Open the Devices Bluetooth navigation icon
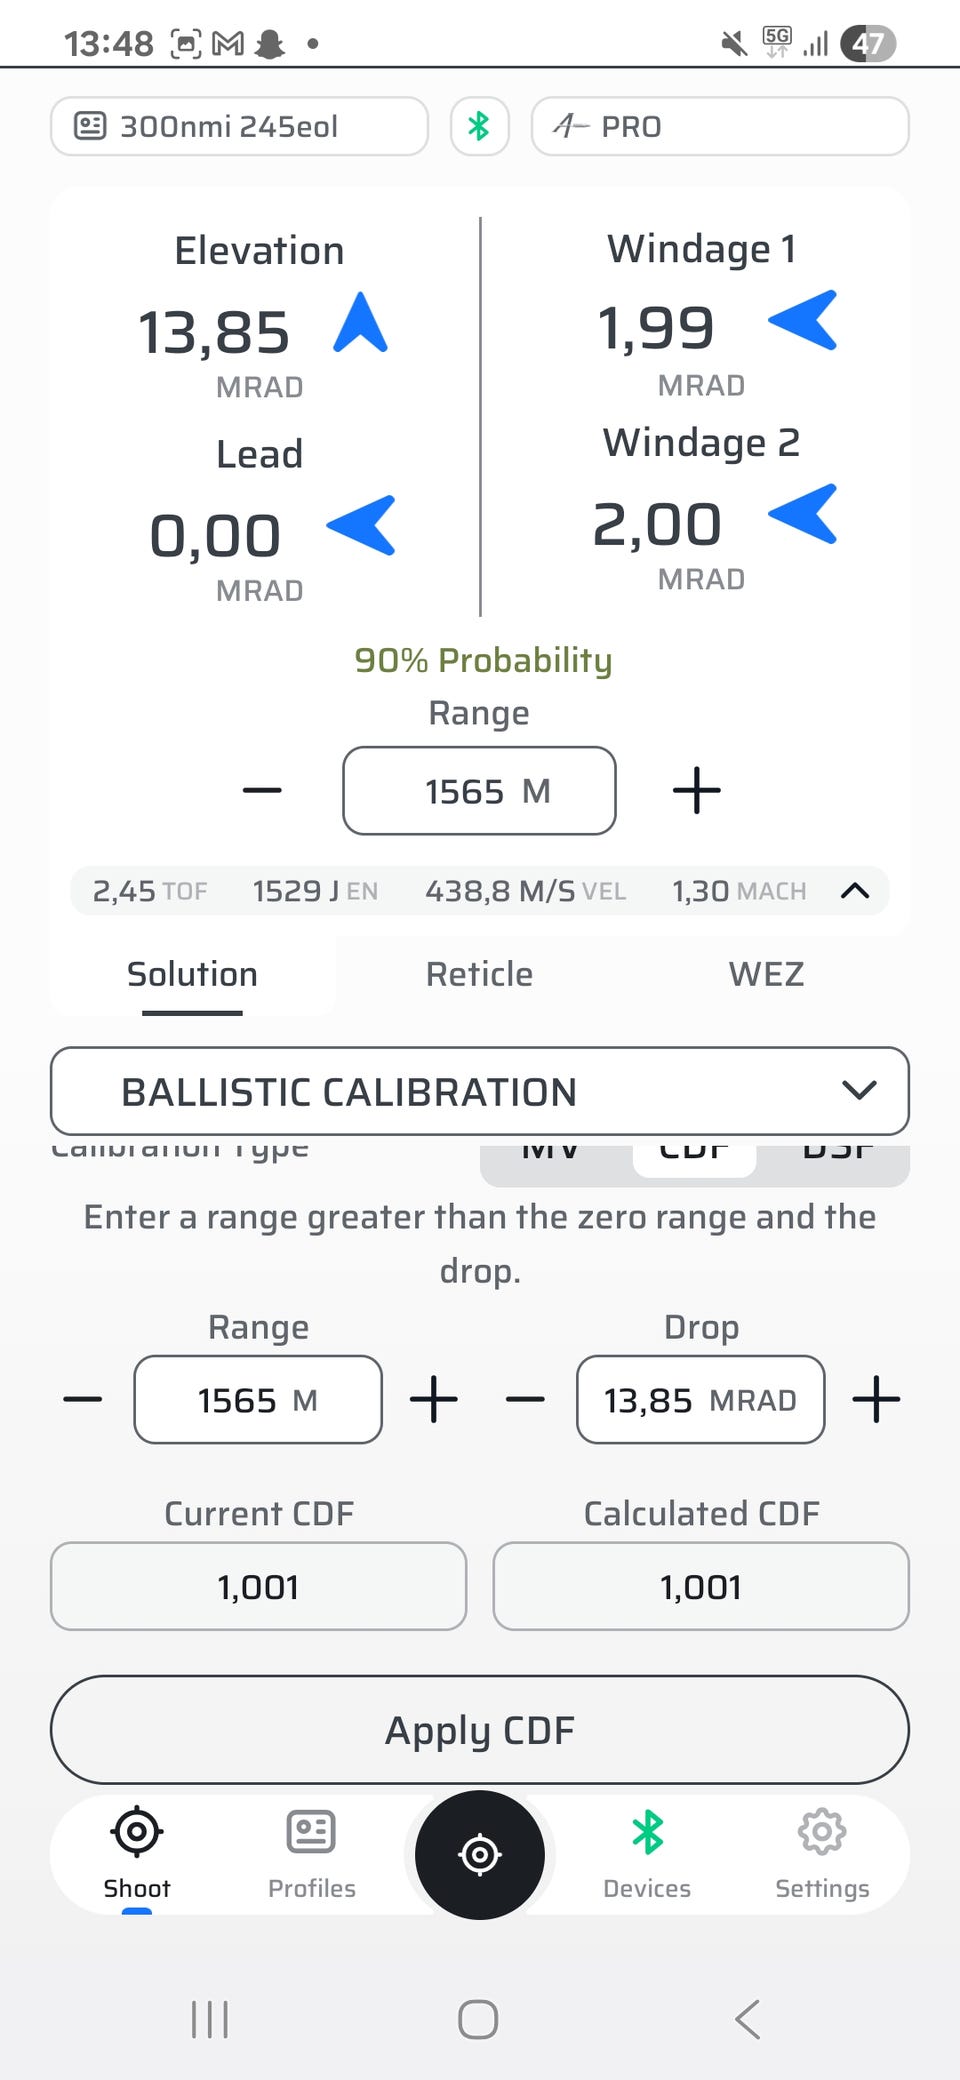Screen dimensions: 960x2080 (x=647, y=1855)
